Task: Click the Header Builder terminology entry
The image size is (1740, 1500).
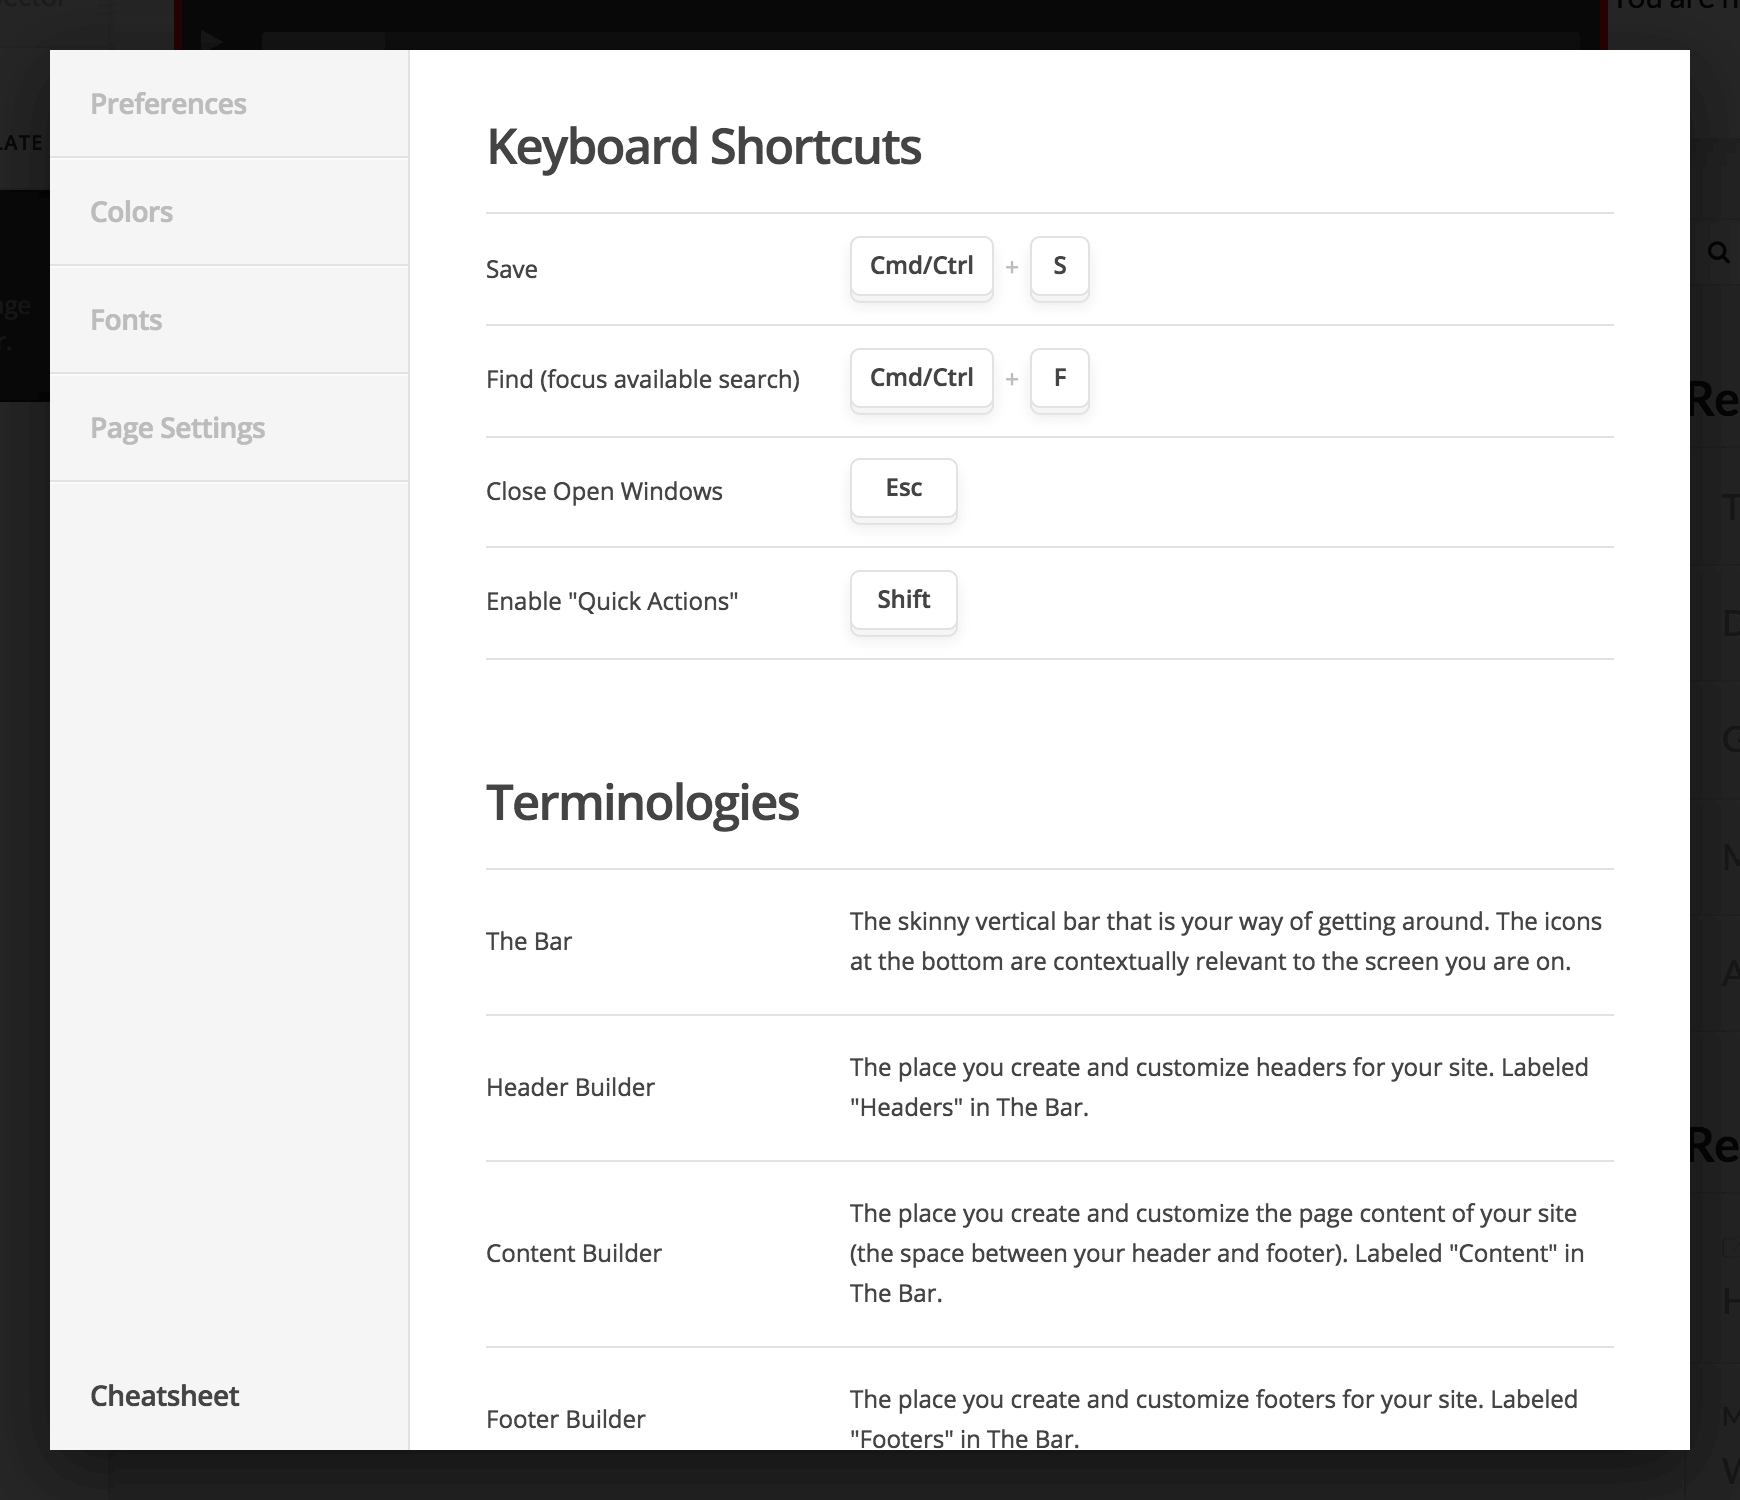Action: [x=570, y=1087]
